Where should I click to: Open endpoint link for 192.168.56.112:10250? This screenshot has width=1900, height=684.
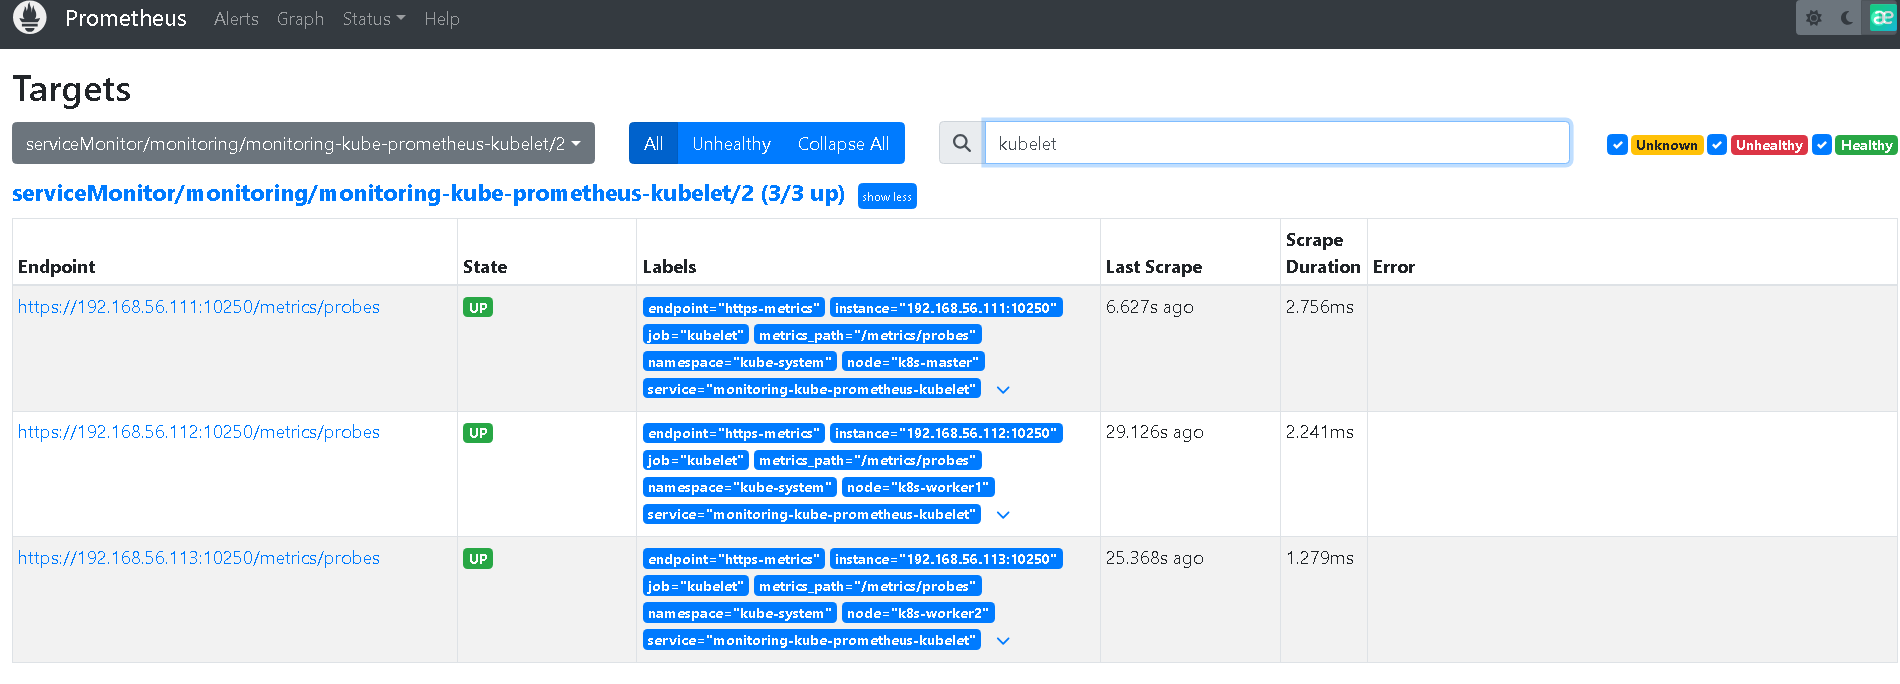pos(199,432)
